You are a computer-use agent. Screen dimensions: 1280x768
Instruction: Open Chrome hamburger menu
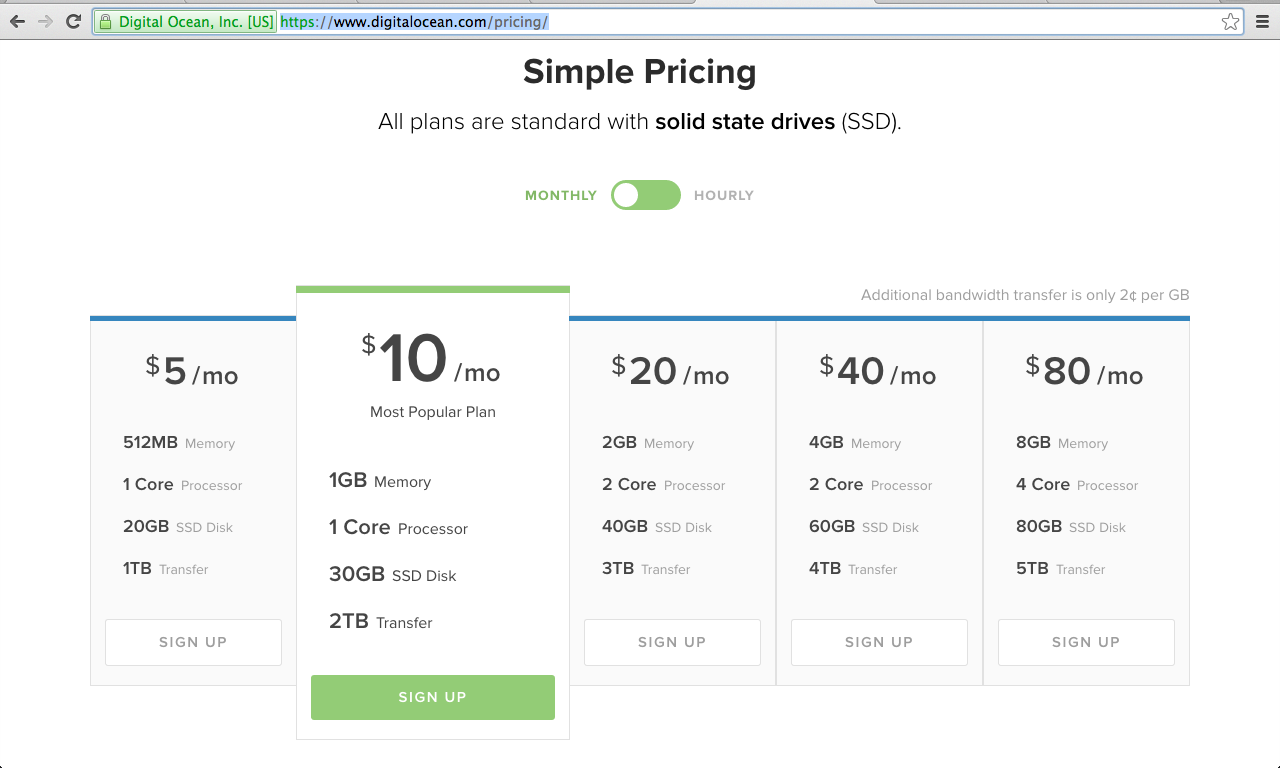point(1262,21)
